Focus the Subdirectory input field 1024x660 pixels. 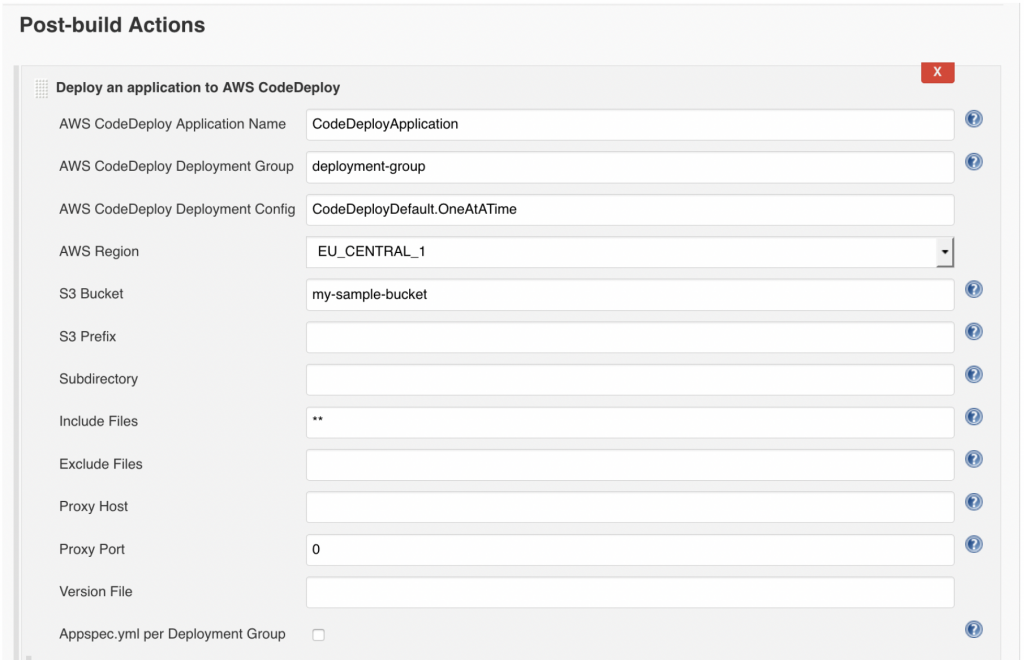tap(630, 379)
